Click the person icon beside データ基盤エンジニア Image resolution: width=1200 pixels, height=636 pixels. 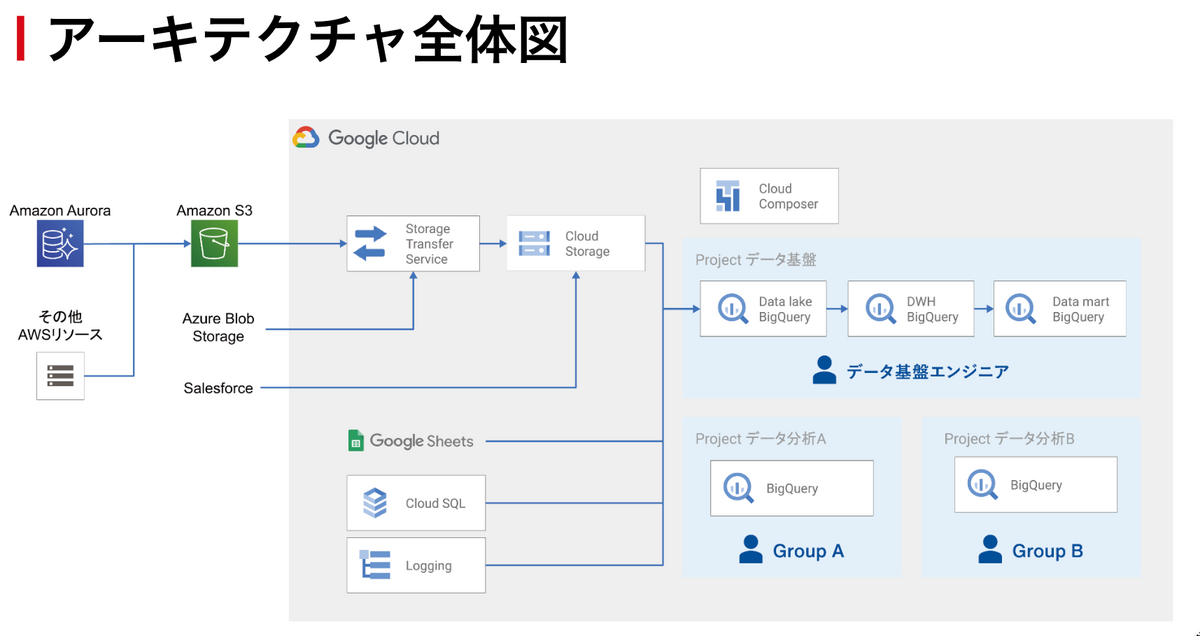tap(824, 371)
